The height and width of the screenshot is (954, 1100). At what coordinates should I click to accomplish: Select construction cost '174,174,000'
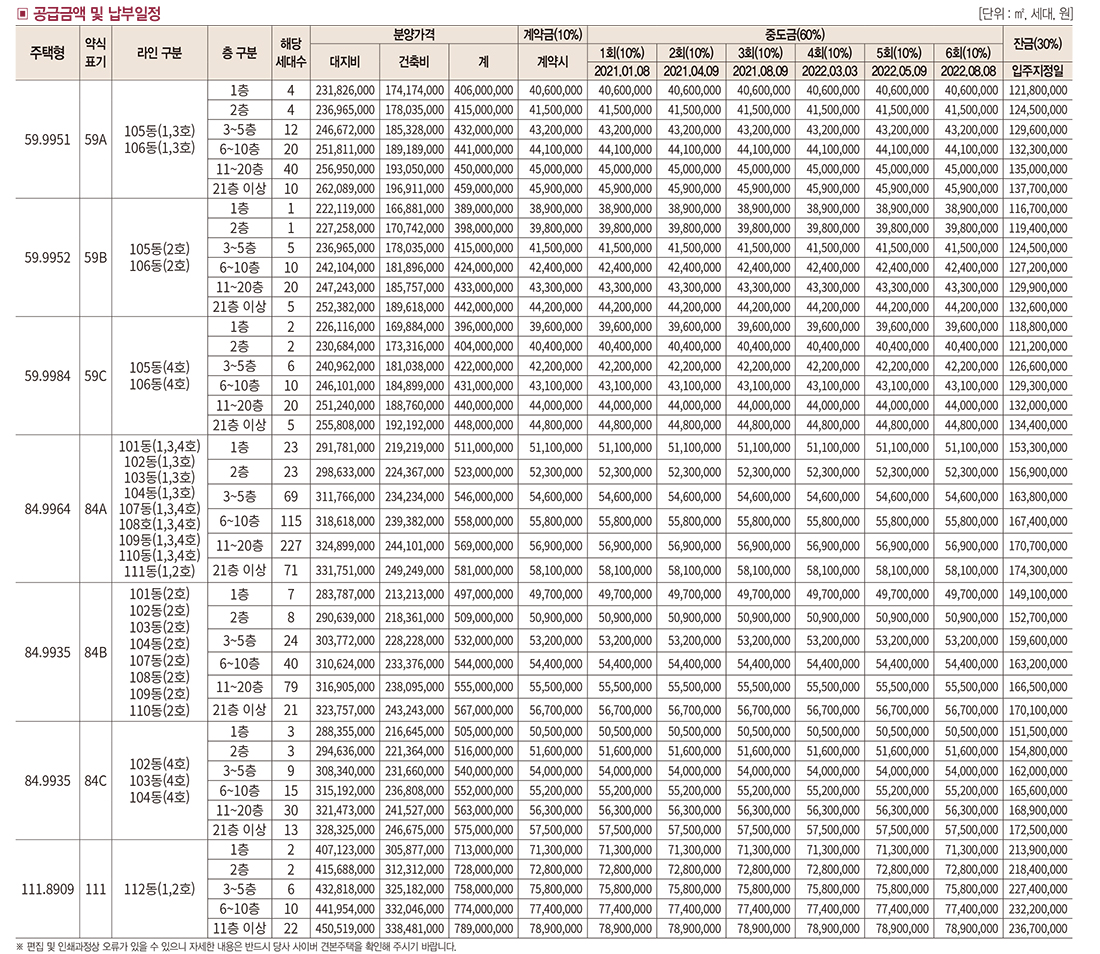pyautogui.click(x=414, y=90)
